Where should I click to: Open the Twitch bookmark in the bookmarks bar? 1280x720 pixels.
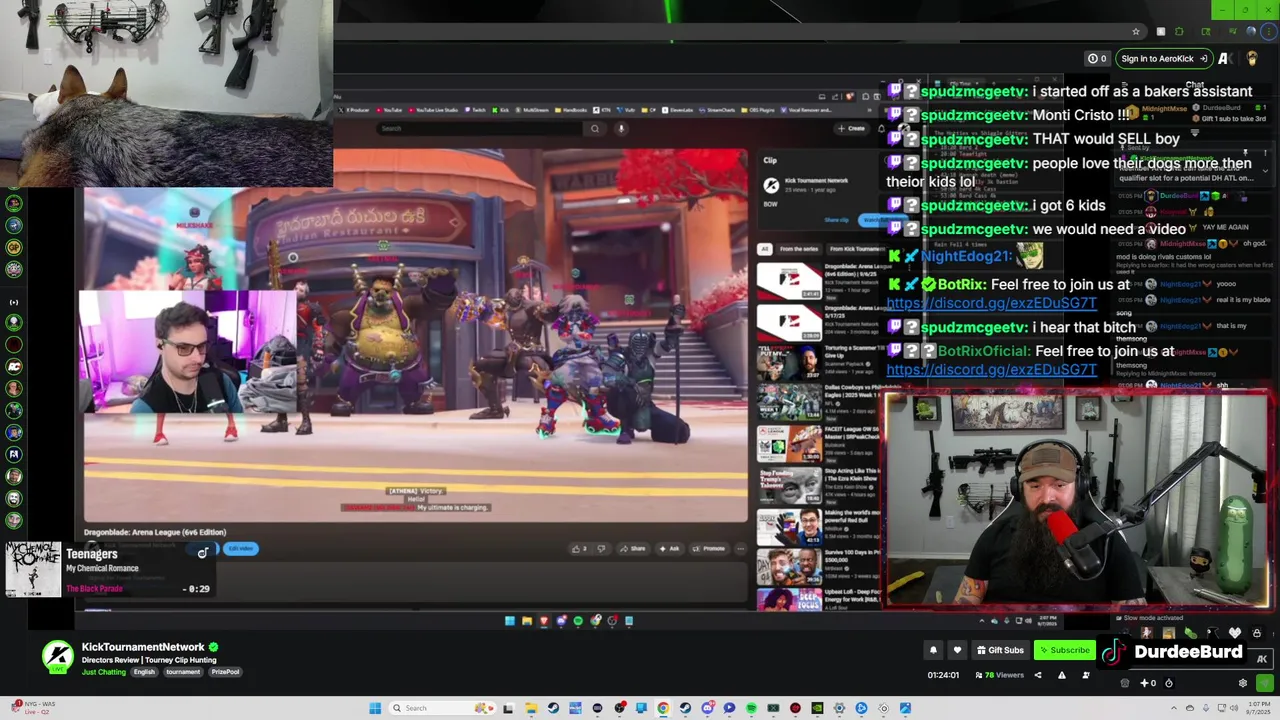[476, 110]
